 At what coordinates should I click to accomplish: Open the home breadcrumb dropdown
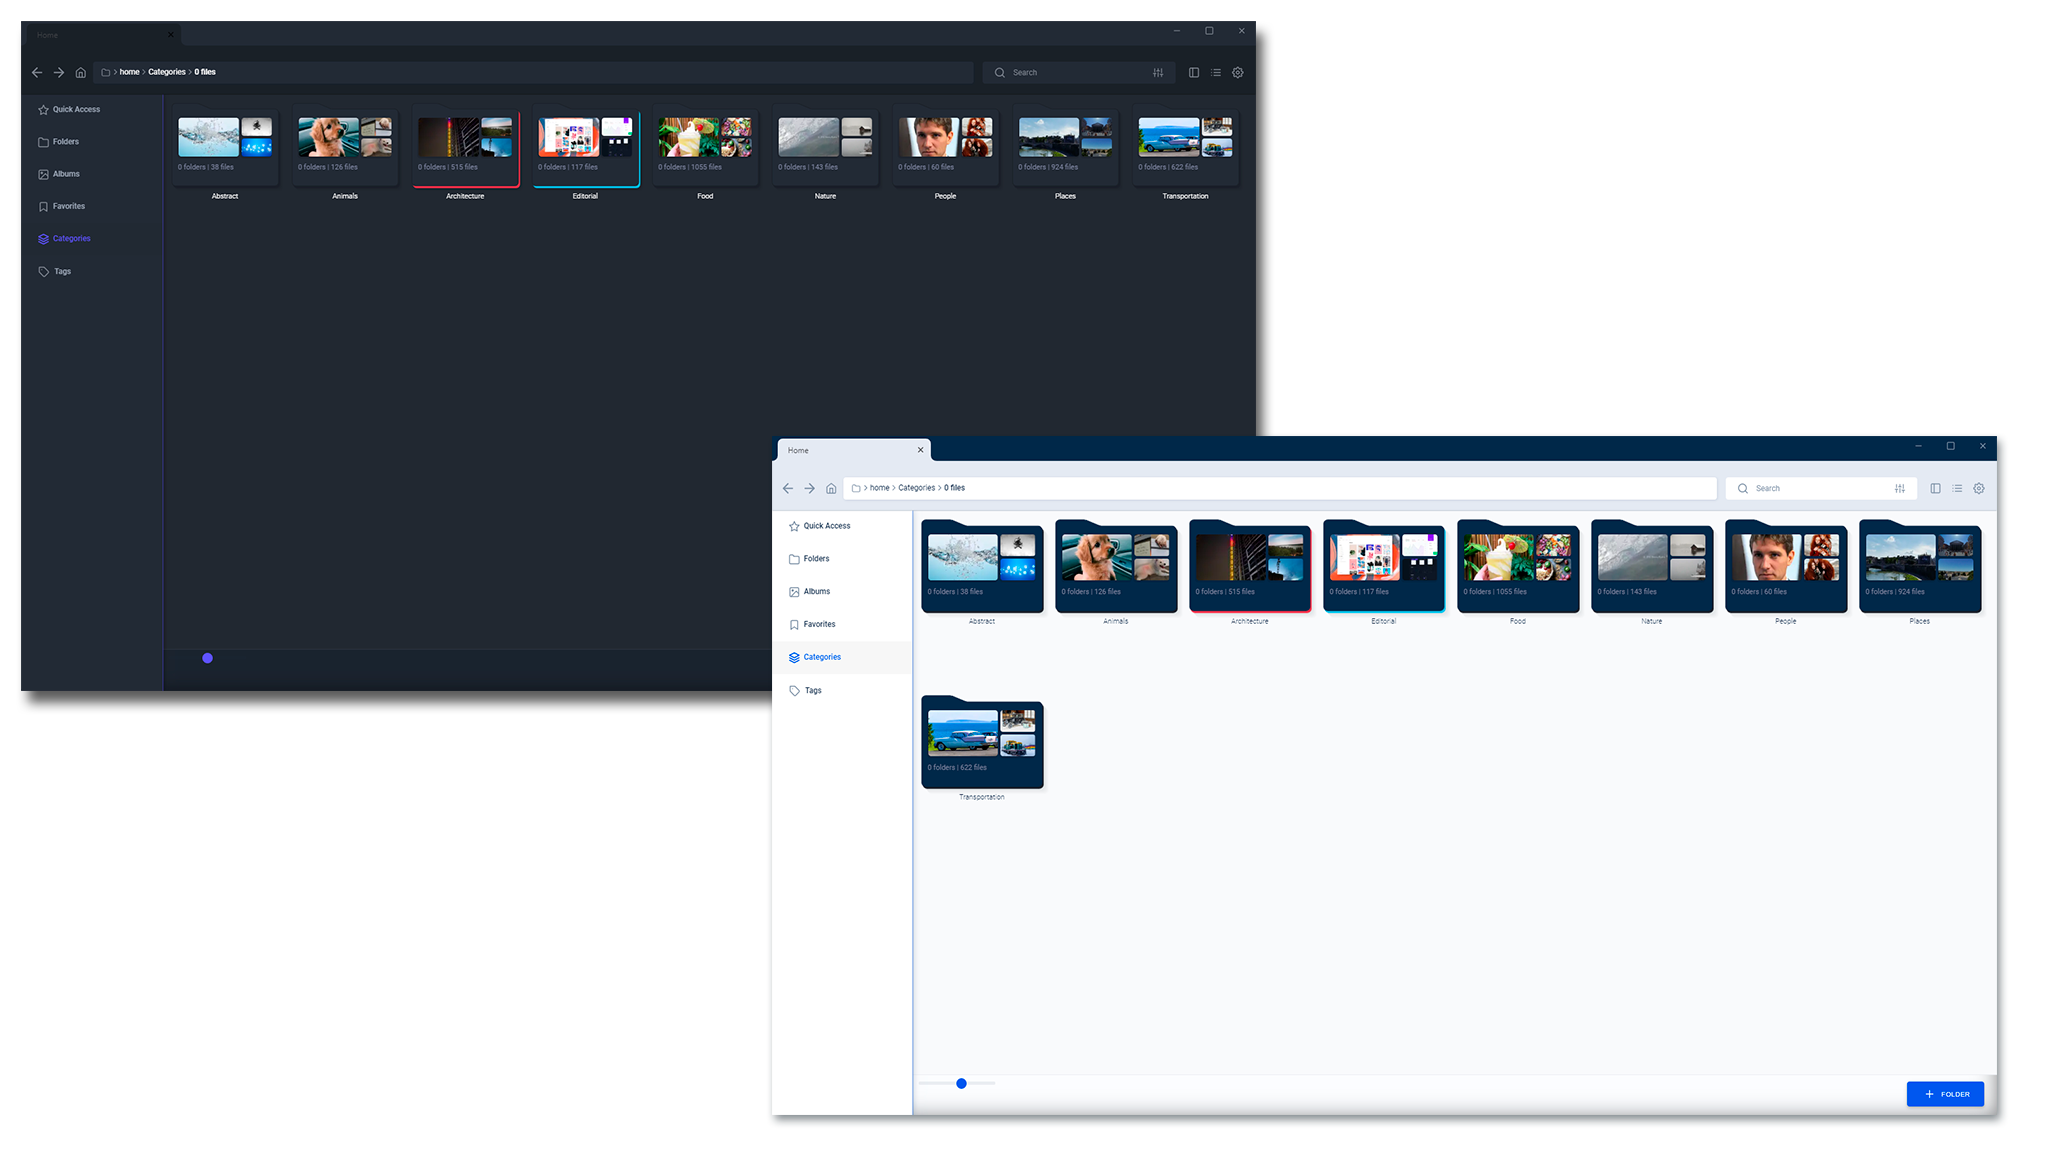(x=879, y=488)
